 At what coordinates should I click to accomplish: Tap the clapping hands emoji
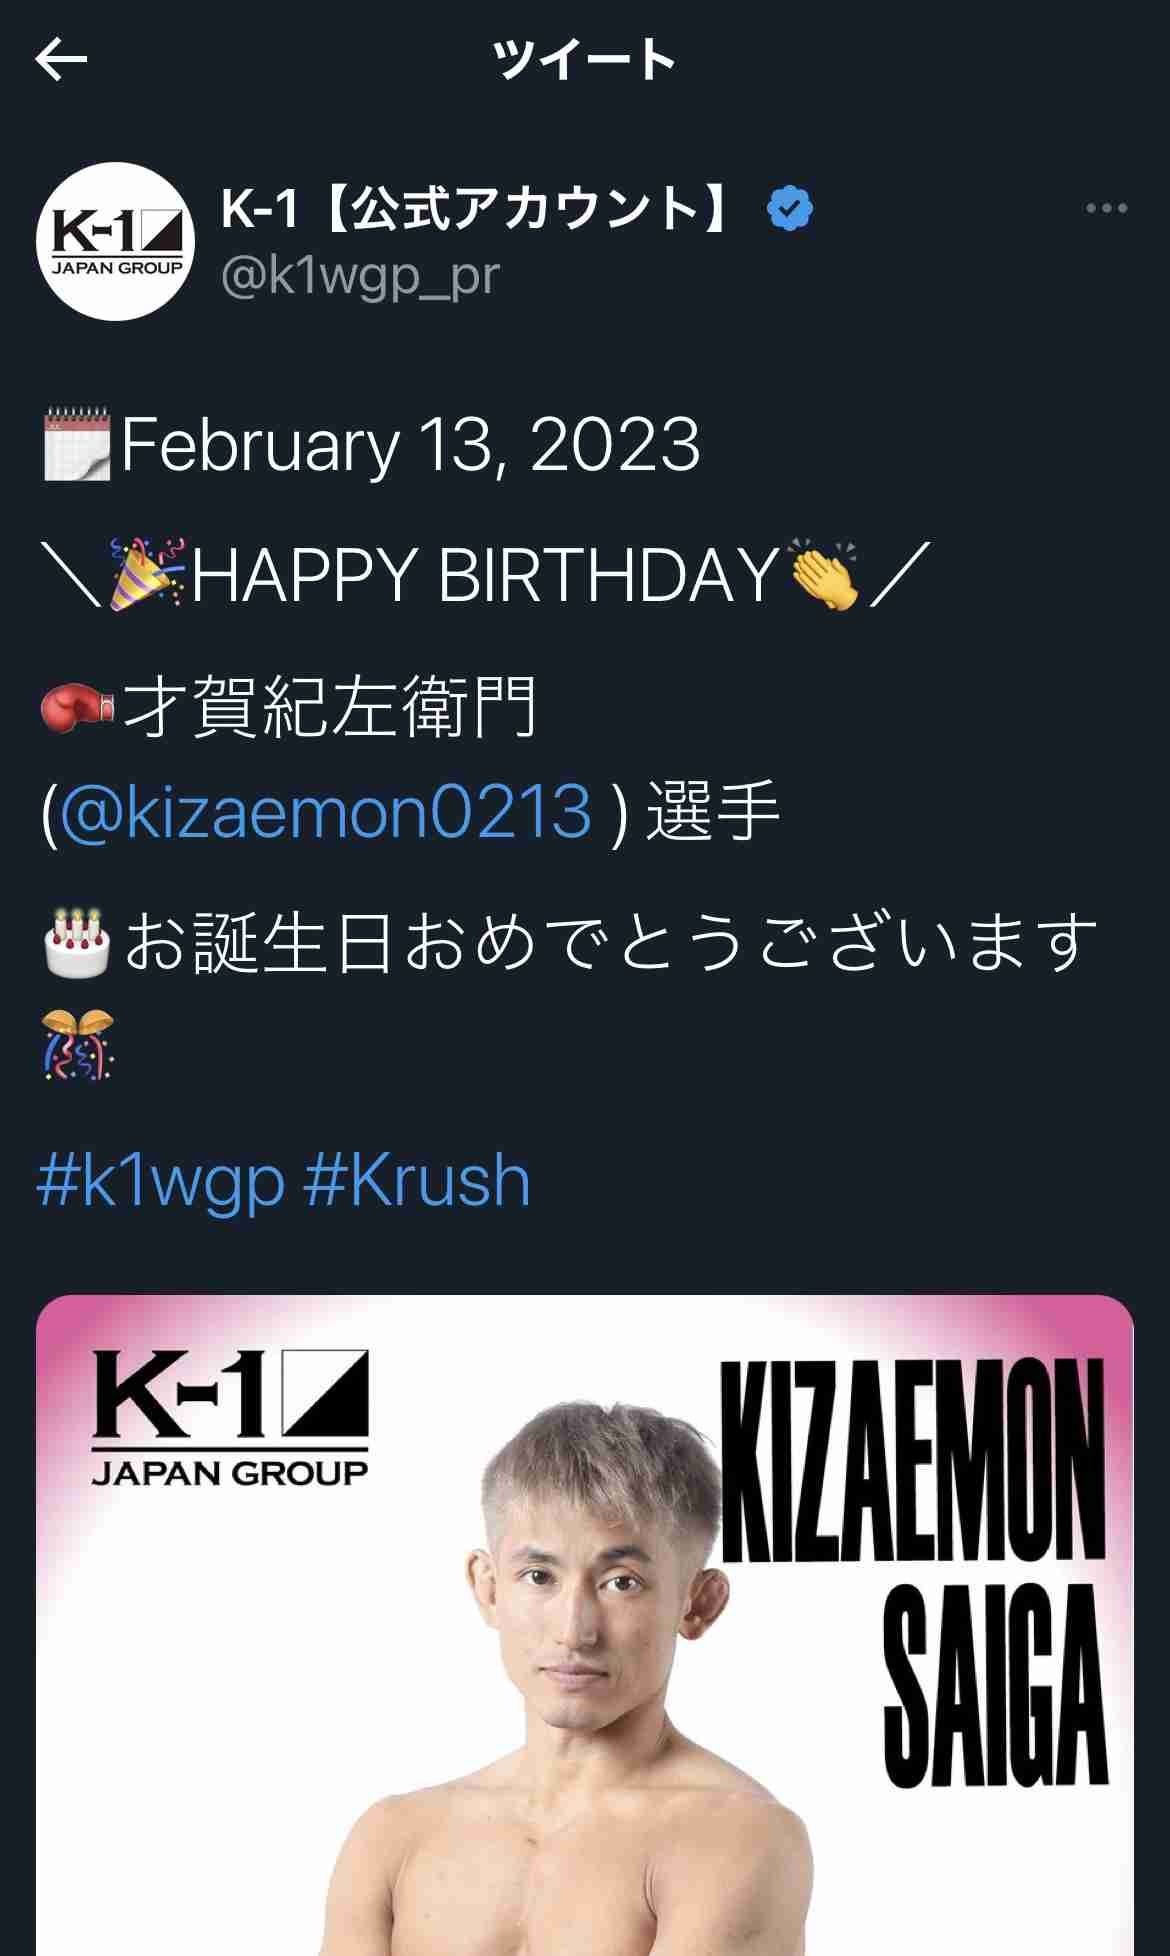824,574
